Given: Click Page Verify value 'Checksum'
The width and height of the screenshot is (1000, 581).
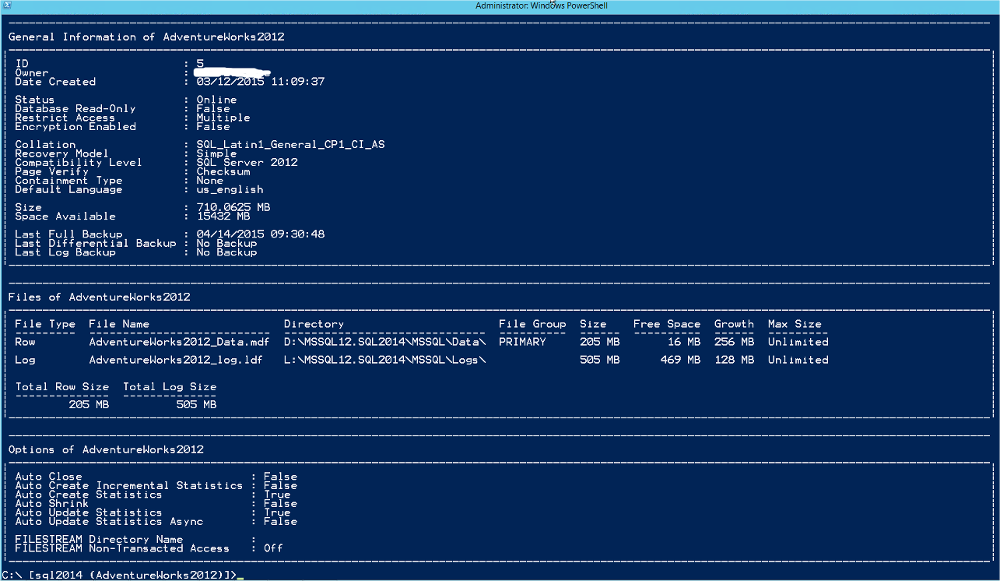Looking at the screenshot, I should tap(223, 172).
